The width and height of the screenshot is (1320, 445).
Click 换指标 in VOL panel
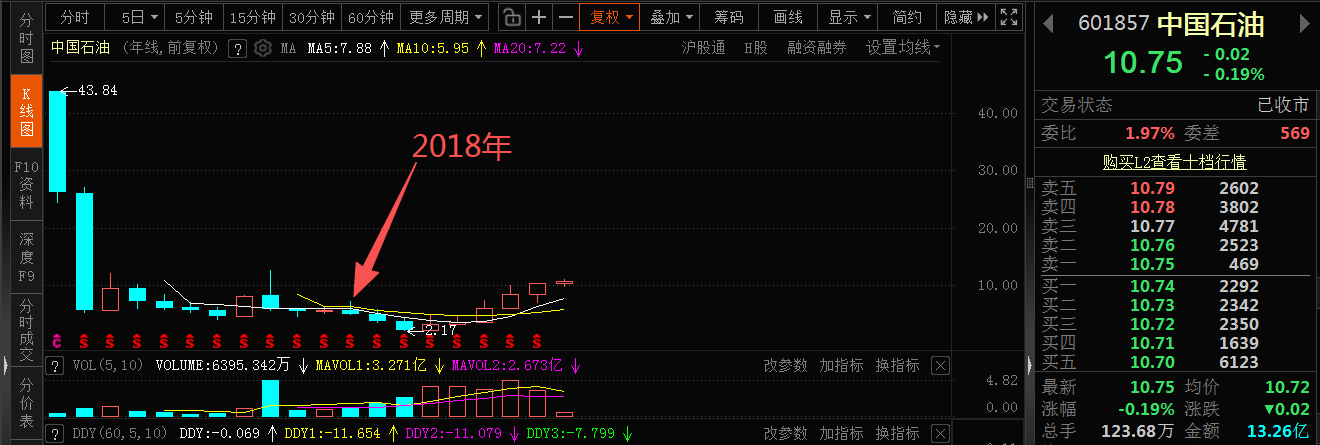pyautogui.click(x=897, y=366)
